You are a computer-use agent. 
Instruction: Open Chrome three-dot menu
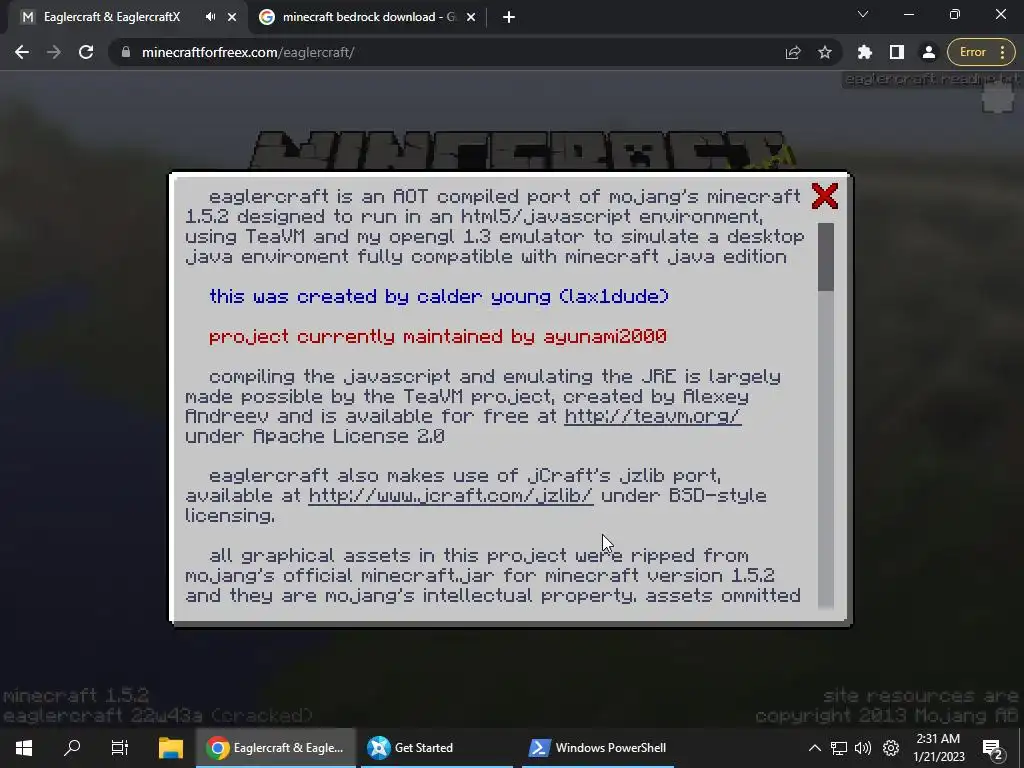[1003, 52]
